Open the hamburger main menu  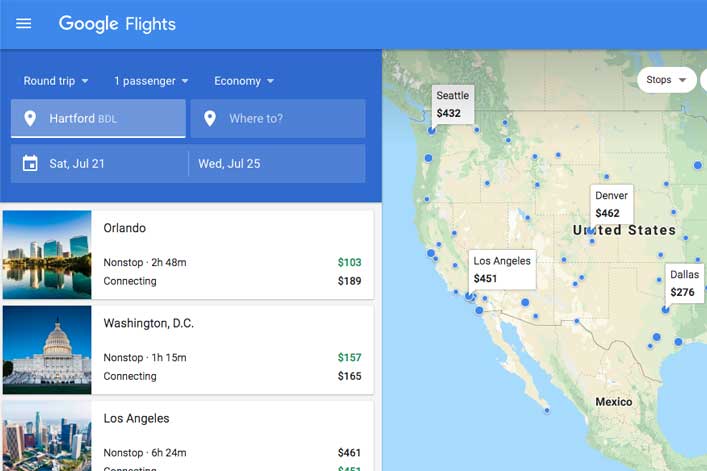pos(23,23)
